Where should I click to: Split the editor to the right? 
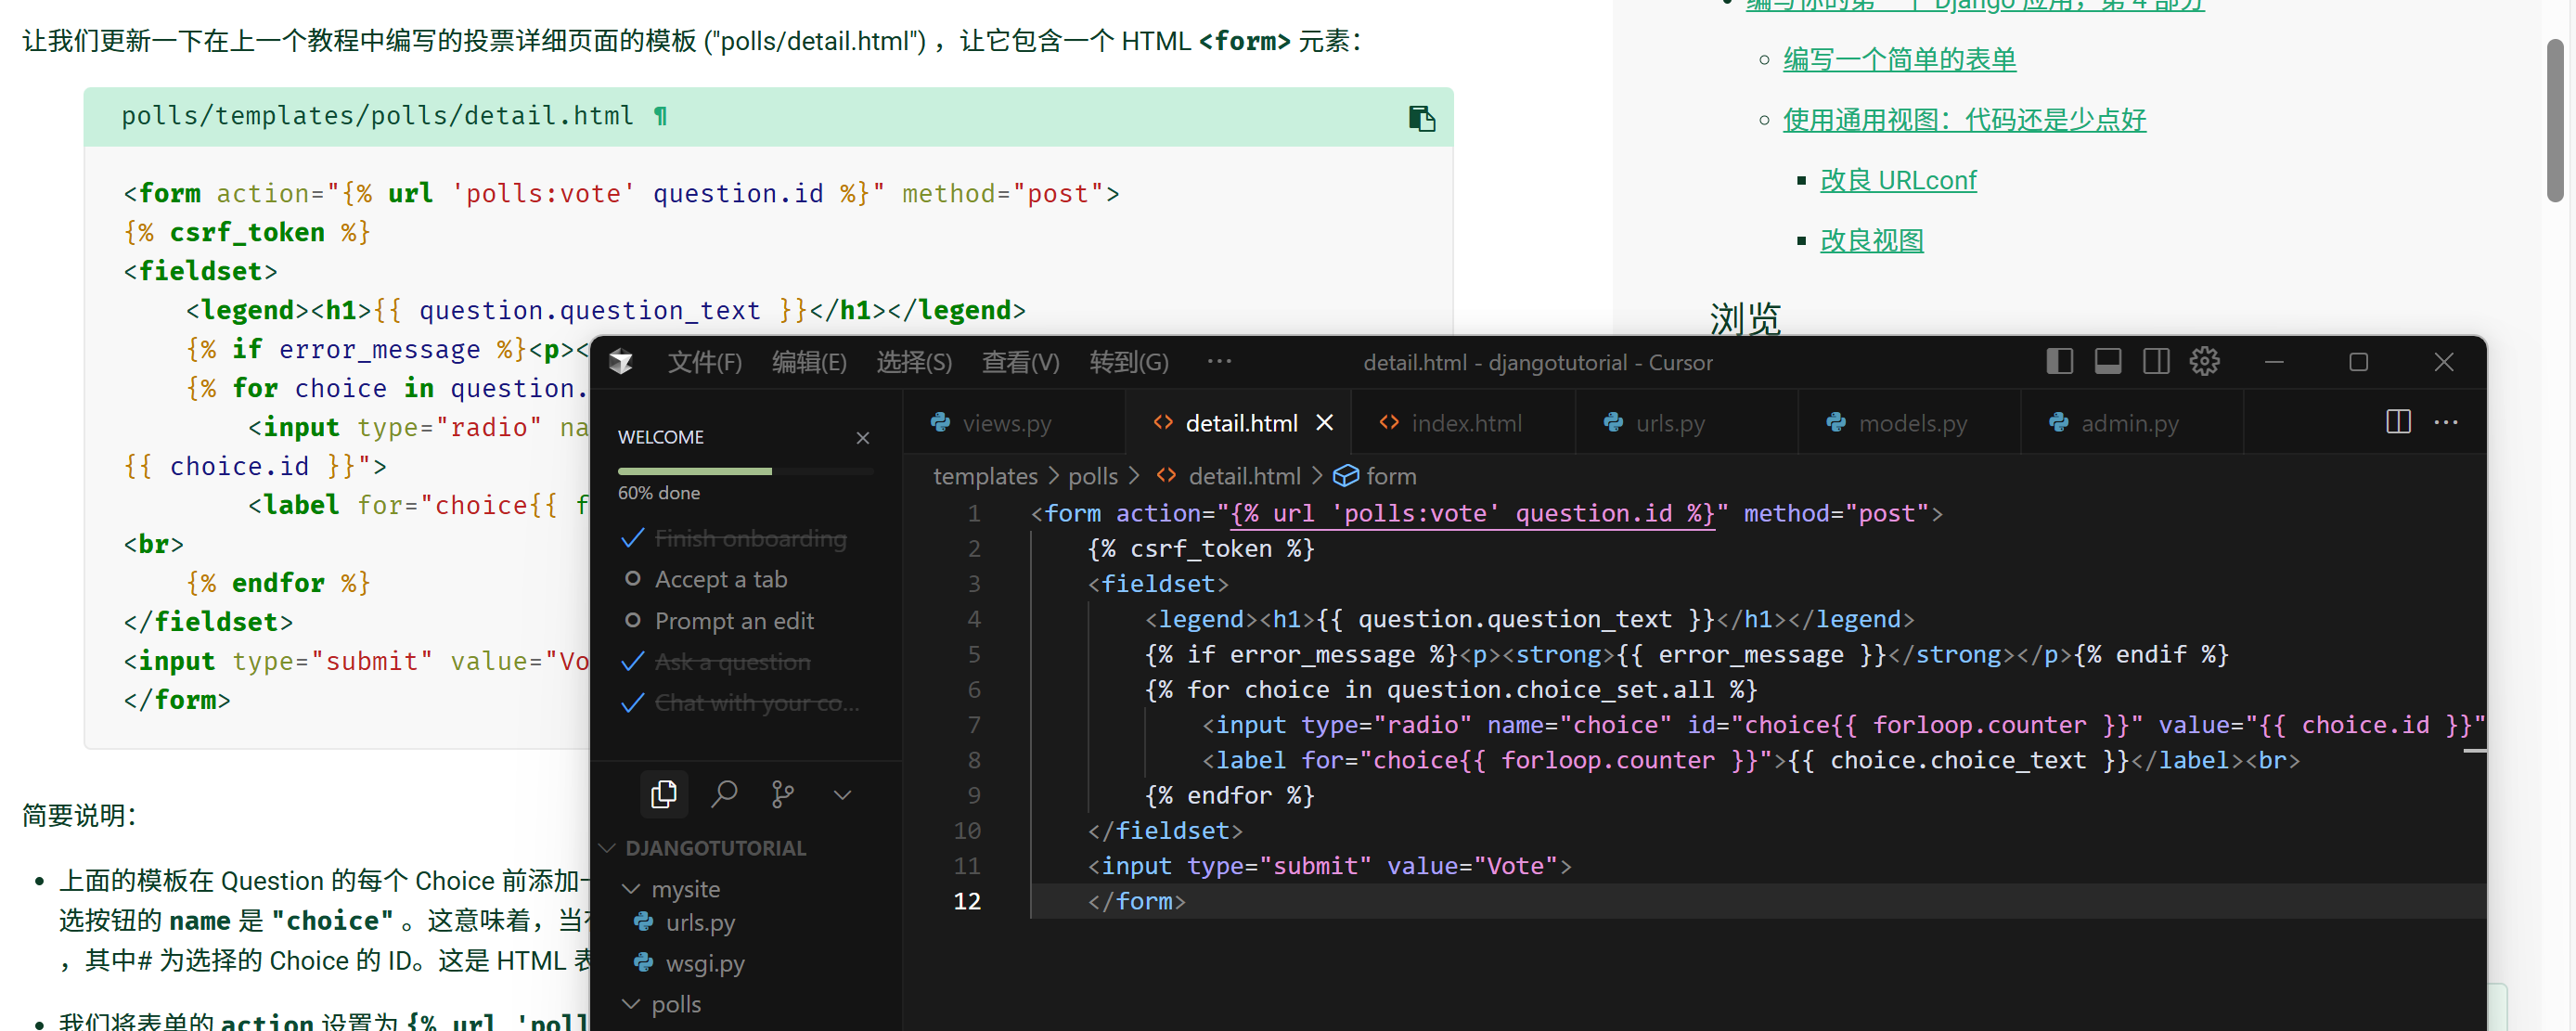click(x=2397, y=422)
